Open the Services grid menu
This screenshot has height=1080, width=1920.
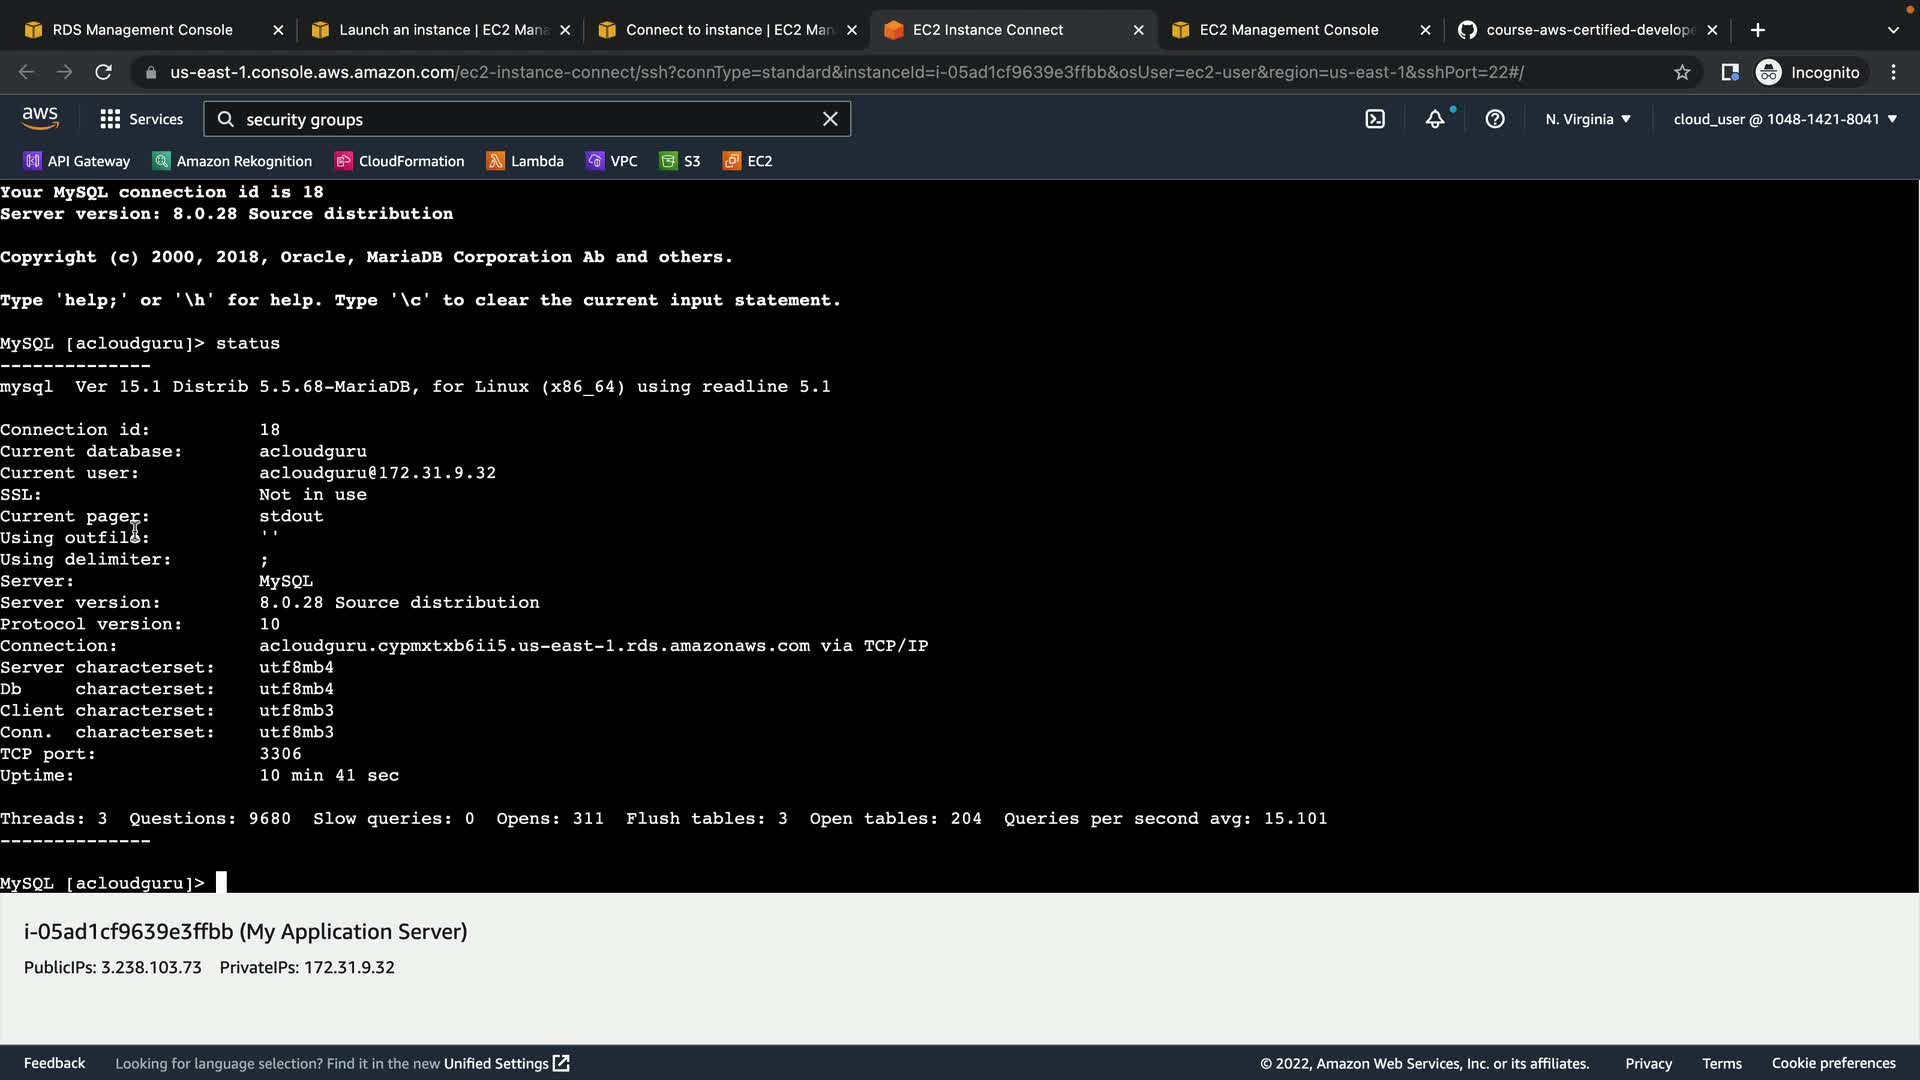[141, 119]
